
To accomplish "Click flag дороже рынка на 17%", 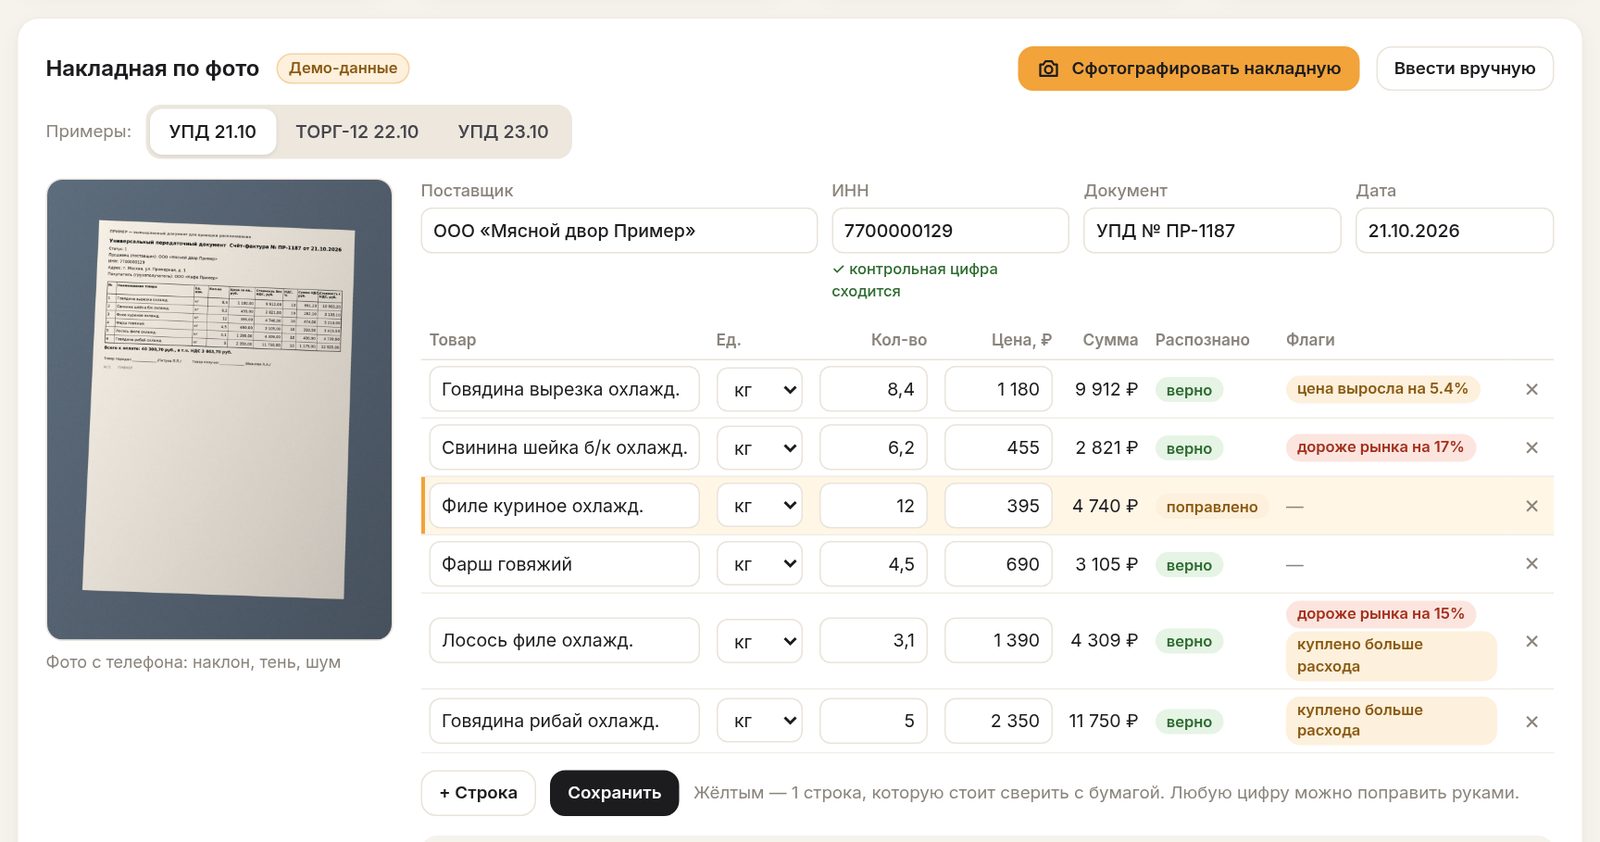I will coord(1380,447).
